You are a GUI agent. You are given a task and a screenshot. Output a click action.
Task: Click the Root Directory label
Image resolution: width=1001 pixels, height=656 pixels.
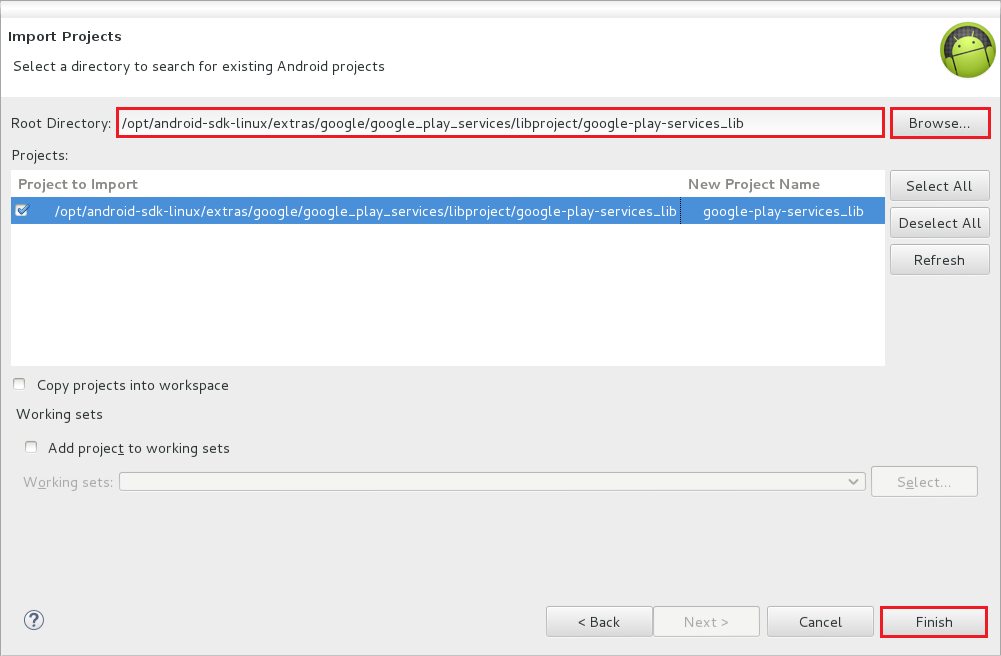61,123
